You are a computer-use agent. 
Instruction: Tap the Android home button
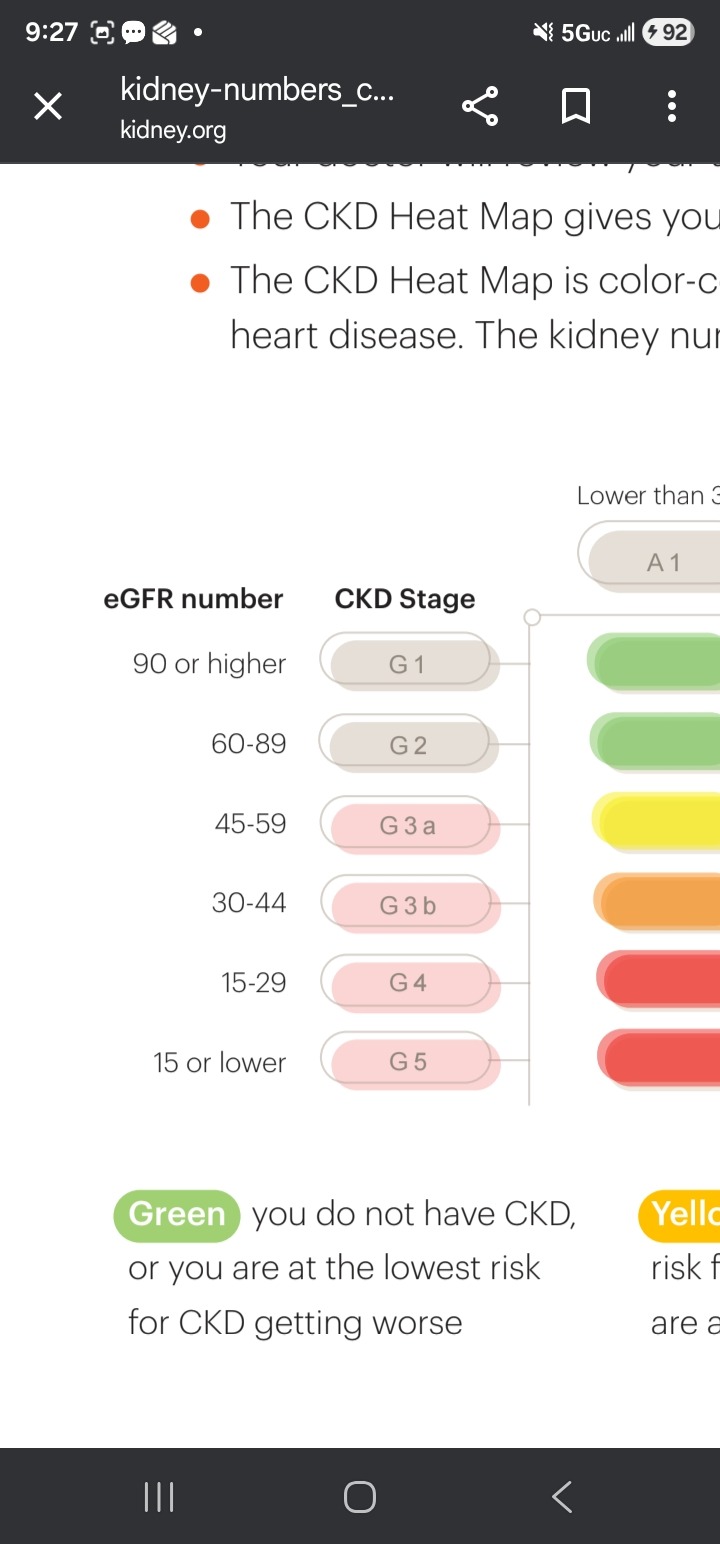tap(360, 1497)
